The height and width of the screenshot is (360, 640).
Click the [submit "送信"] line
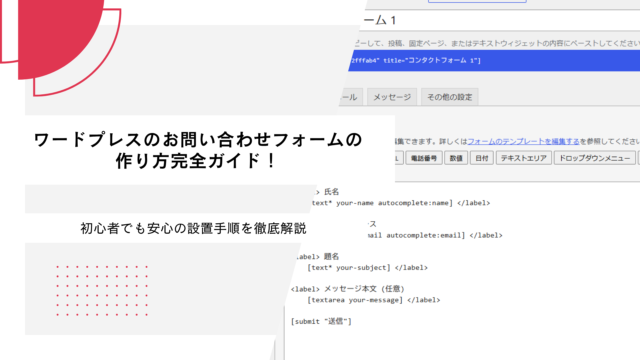tap(321, 321)
